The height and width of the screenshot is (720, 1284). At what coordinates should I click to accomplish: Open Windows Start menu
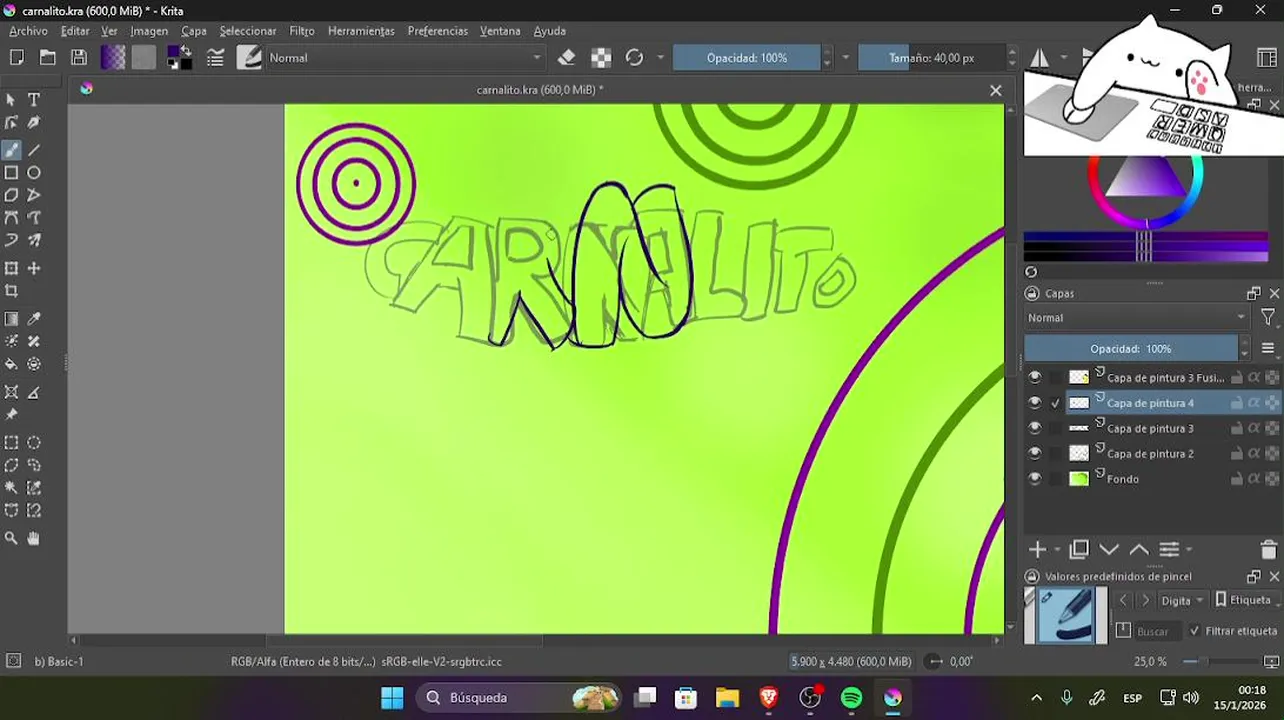point(392,698)
